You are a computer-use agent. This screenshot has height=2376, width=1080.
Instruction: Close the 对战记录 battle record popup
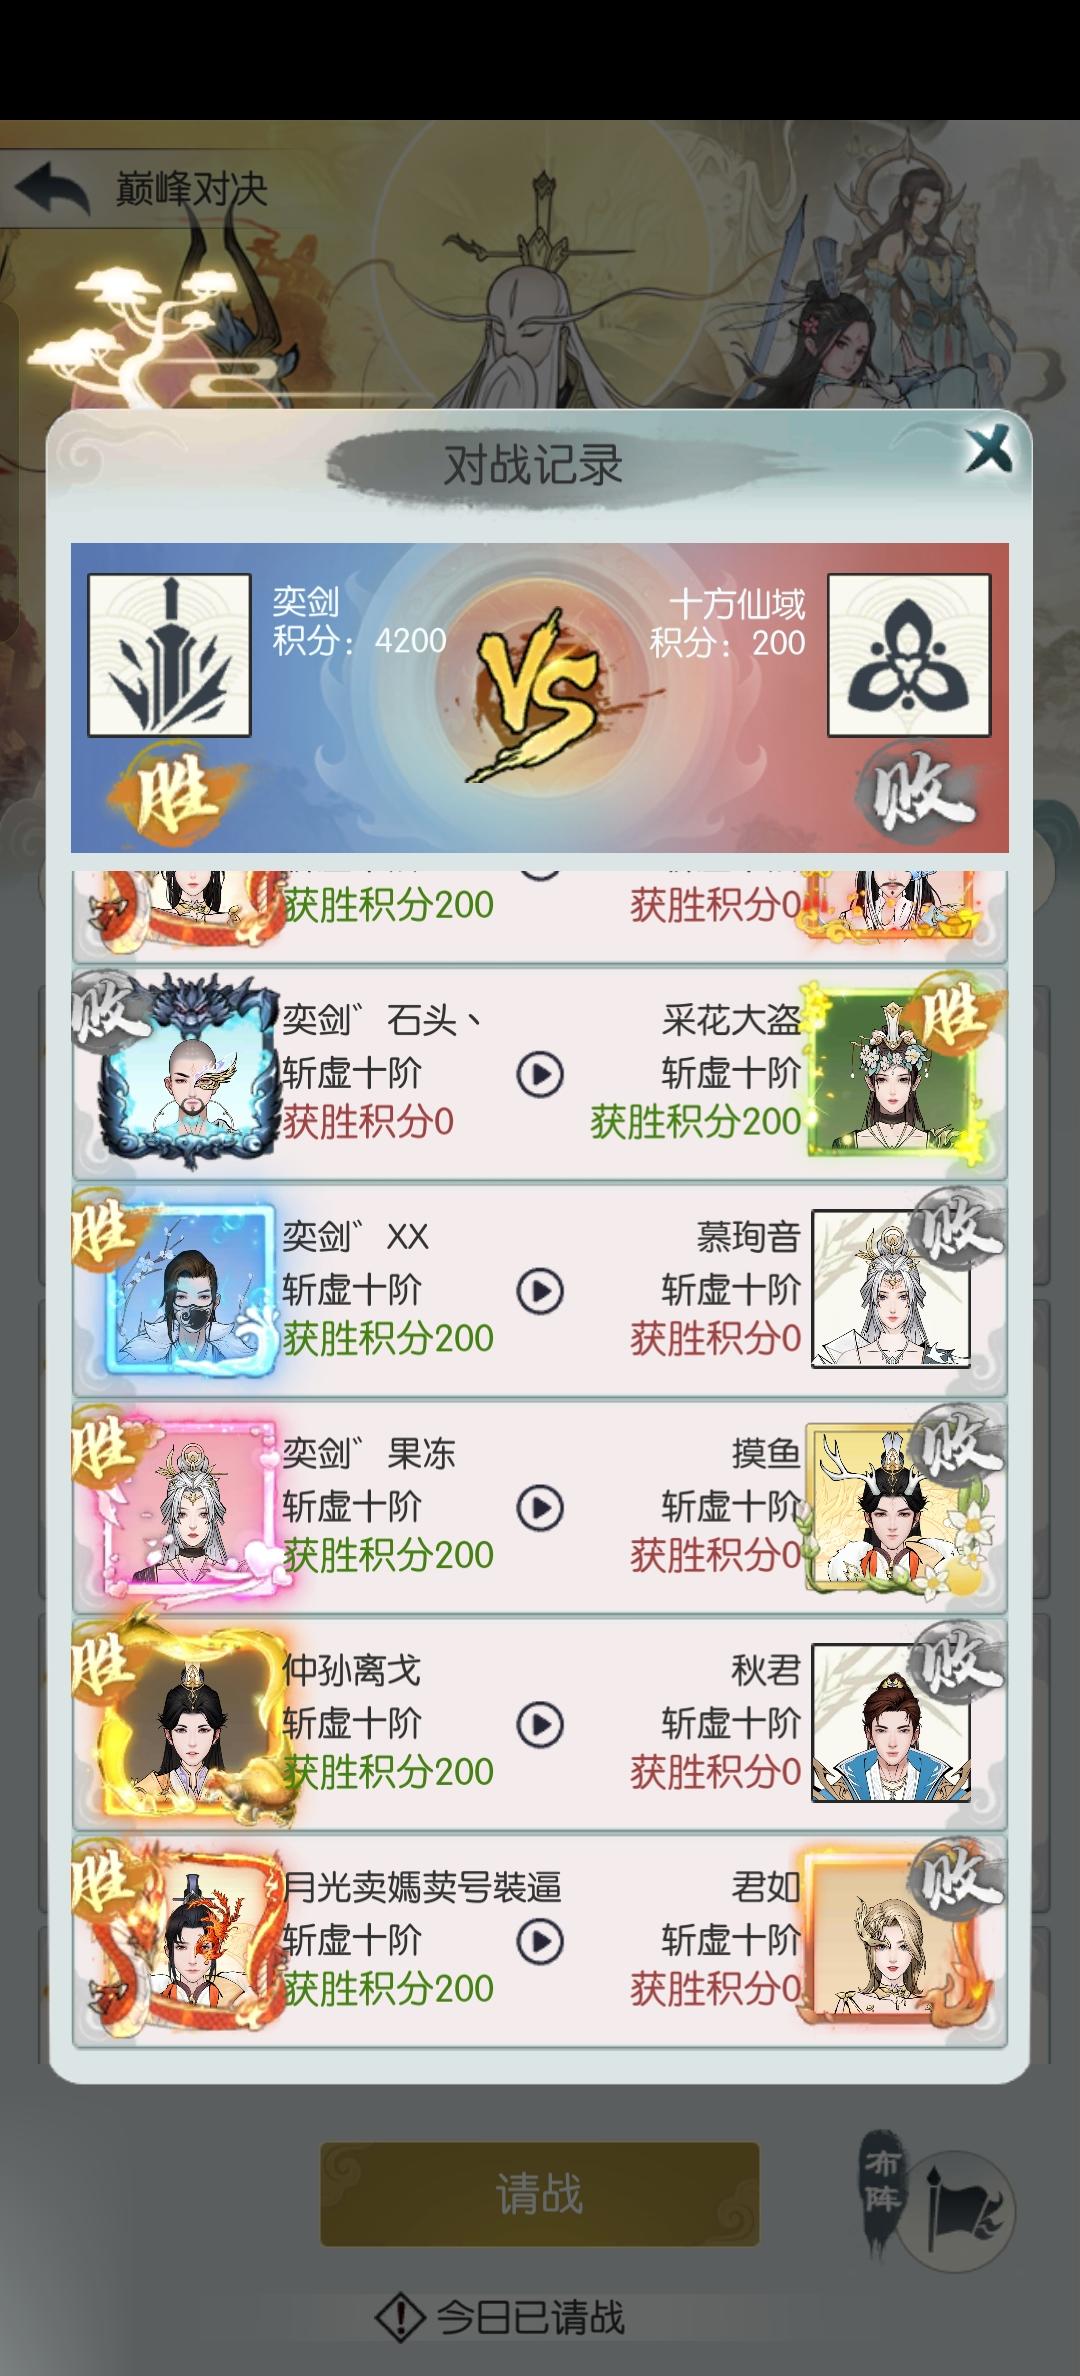click(x=989, y=449)
